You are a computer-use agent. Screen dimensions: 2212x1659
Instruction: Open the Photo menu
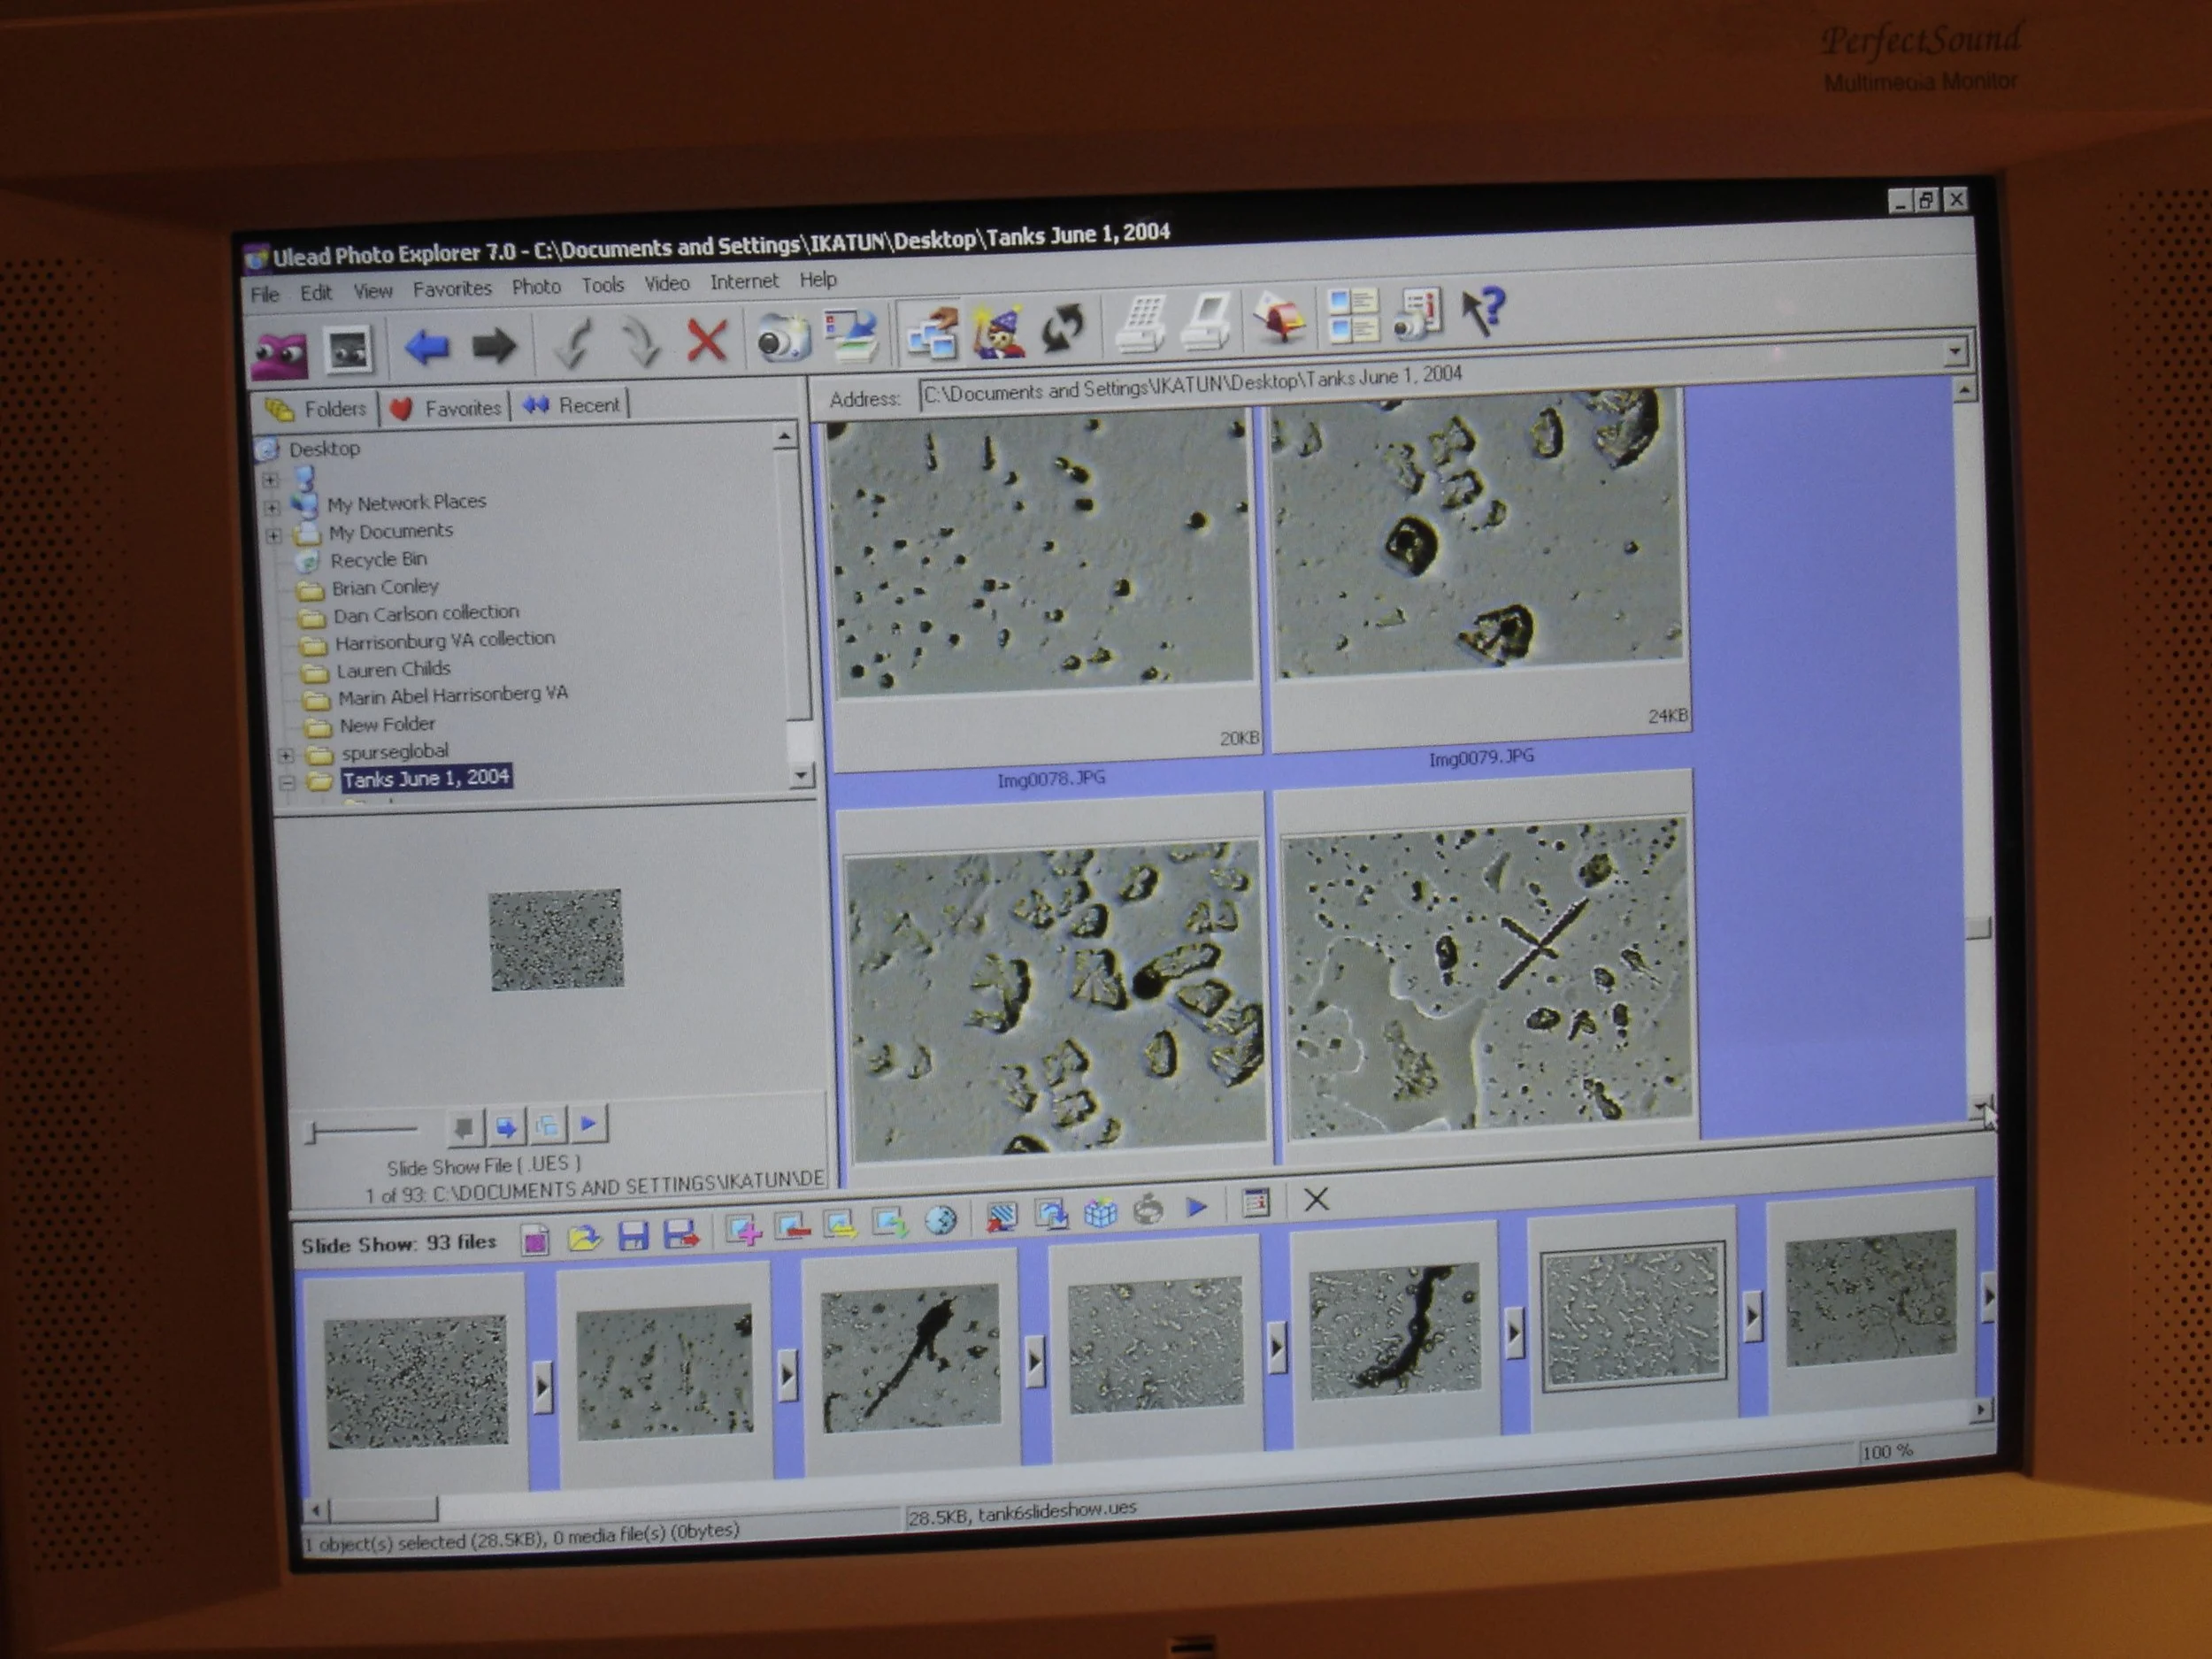click(536, 287)
